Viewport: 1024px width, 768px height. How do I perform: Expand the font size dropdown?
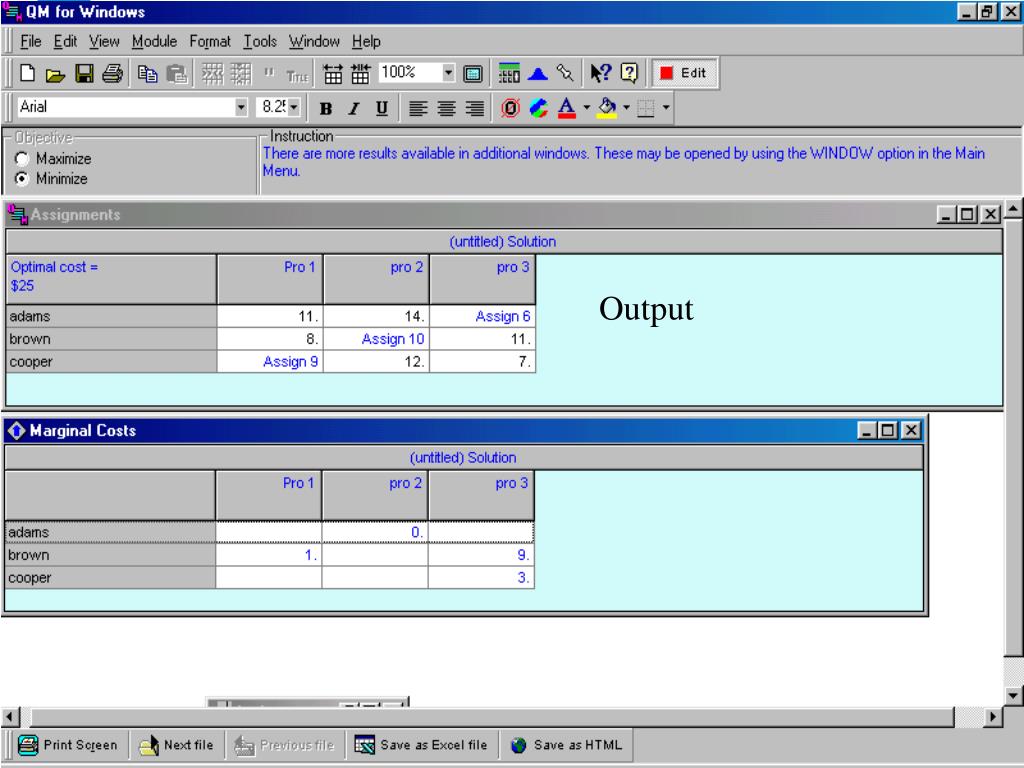point(294,107)
